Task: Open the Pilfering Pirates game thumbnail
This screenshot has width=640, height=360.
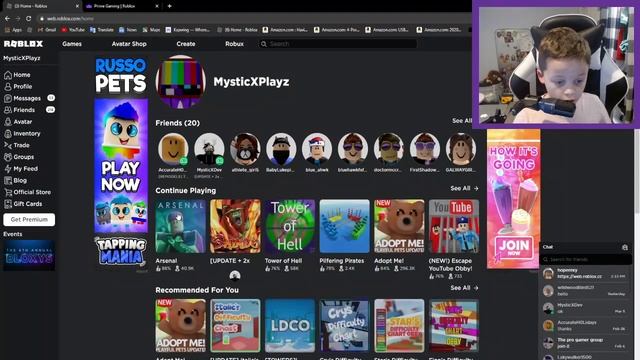Action: click(x=344, y=227)
